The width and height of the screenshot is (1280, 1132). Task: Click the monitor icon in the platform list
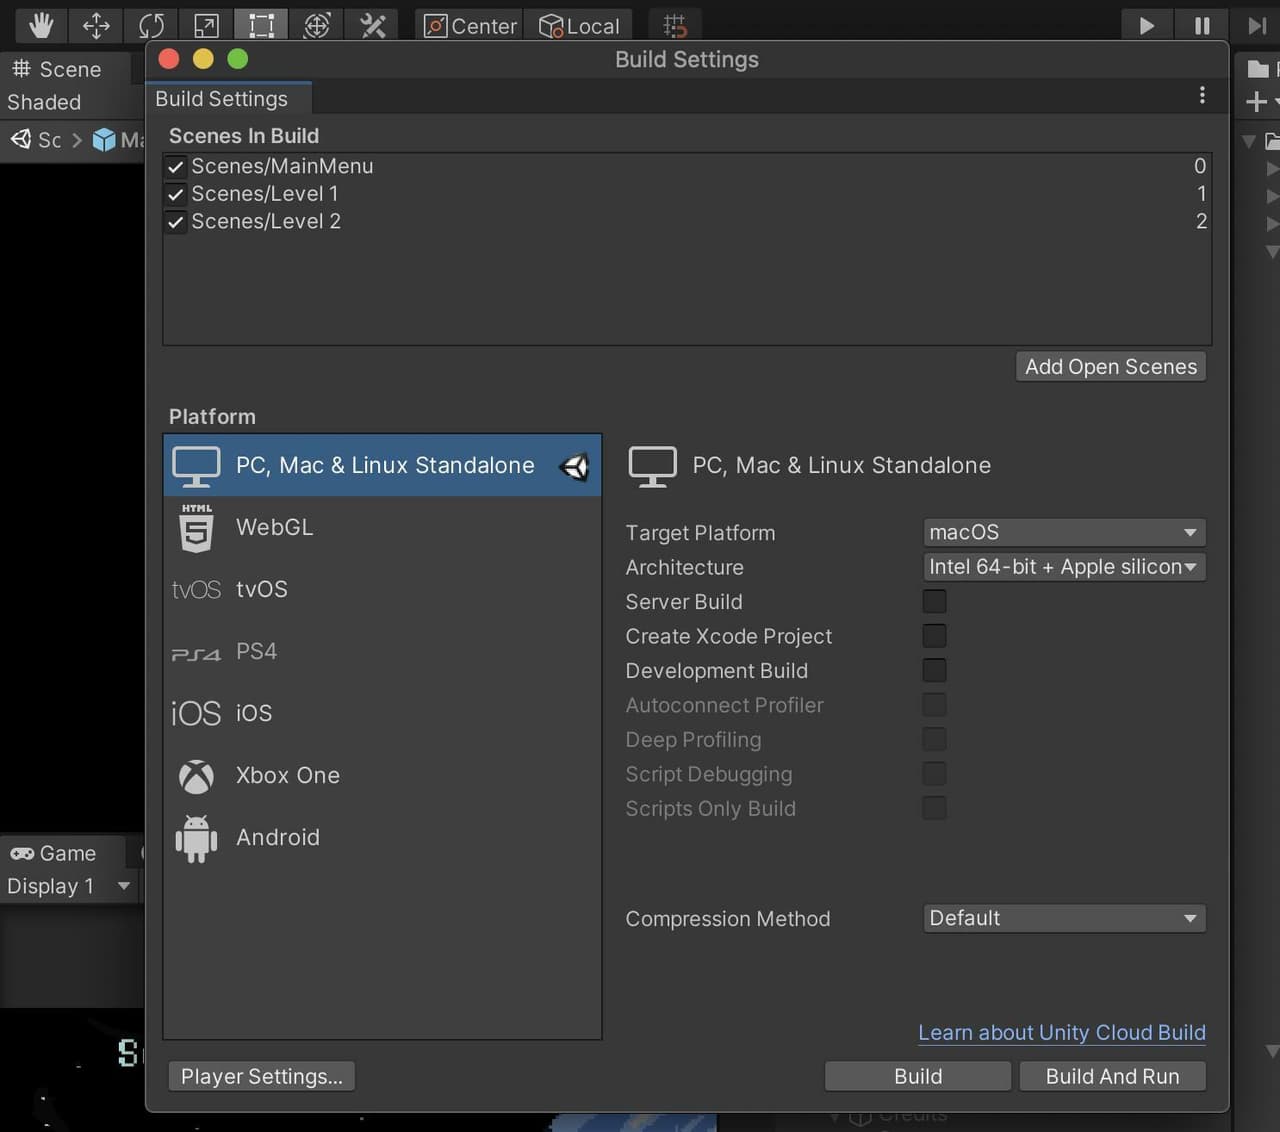(x=196, y=467)
